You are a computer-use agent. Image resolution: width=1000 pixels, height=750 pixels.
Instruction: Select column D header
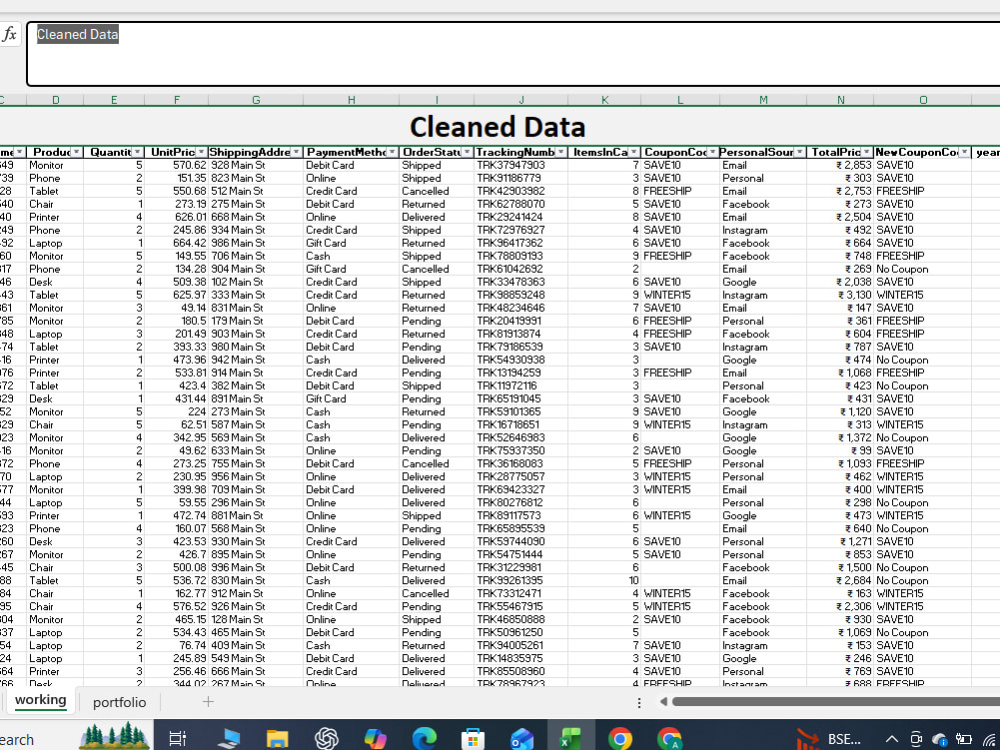coord(55,100)
